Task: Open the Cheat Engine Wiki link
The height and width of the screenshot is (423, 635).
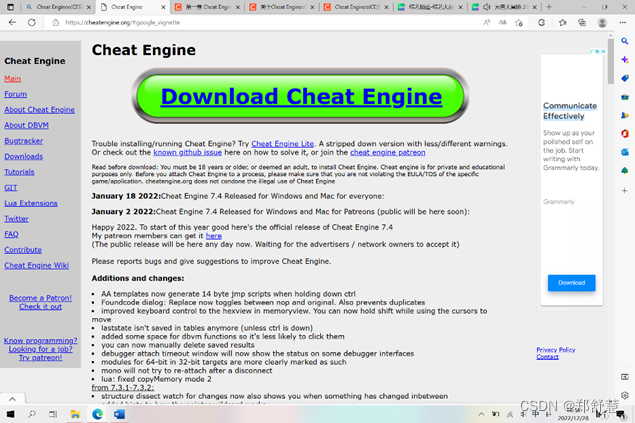Action: pos(36,265)
